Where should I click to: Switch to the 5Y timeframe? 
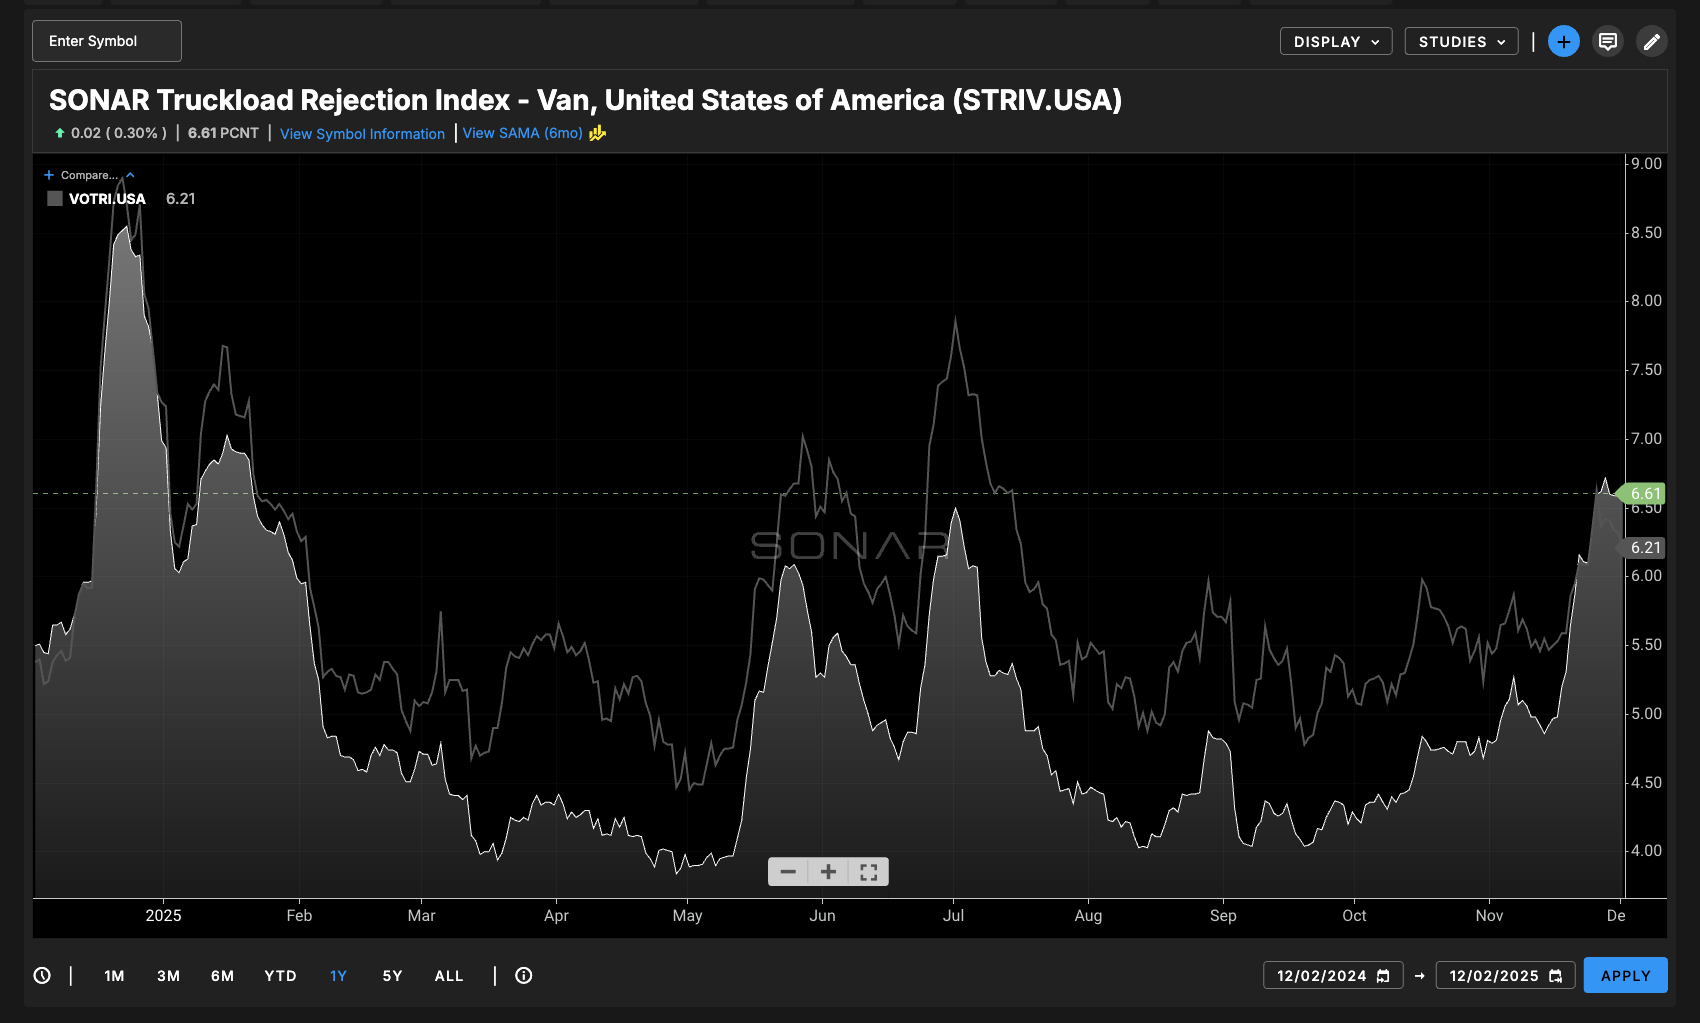coord(392,976)
